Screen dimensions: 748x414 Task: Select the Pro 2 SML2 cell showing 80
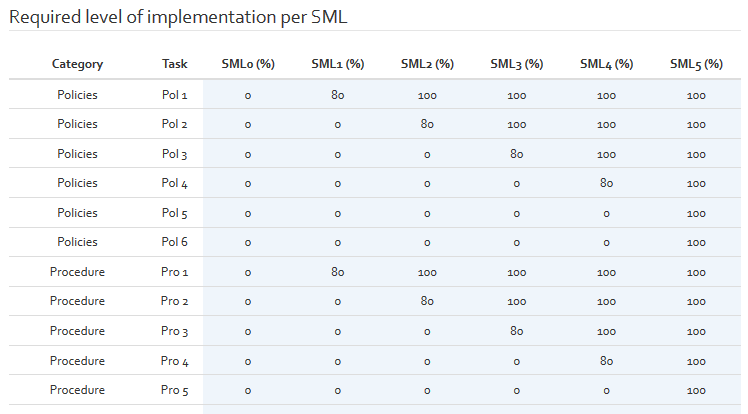[427, 301]
